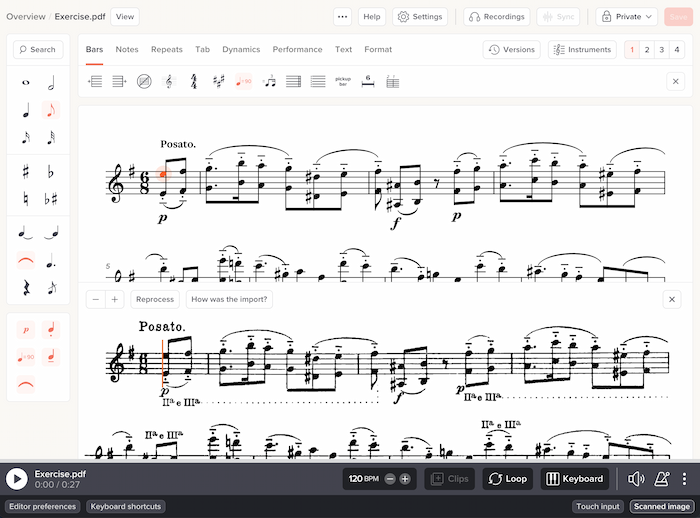Switch to the Notes tab
The width and height of the screenshot is (700, 518).
(x=127, y=50)
